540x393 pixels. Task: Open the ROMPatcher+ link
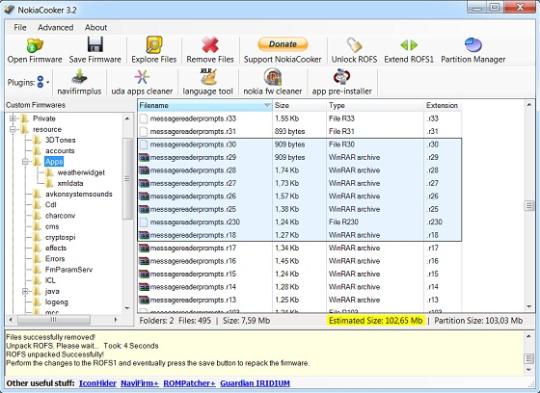pyautogui.click(x=189, y=383)
